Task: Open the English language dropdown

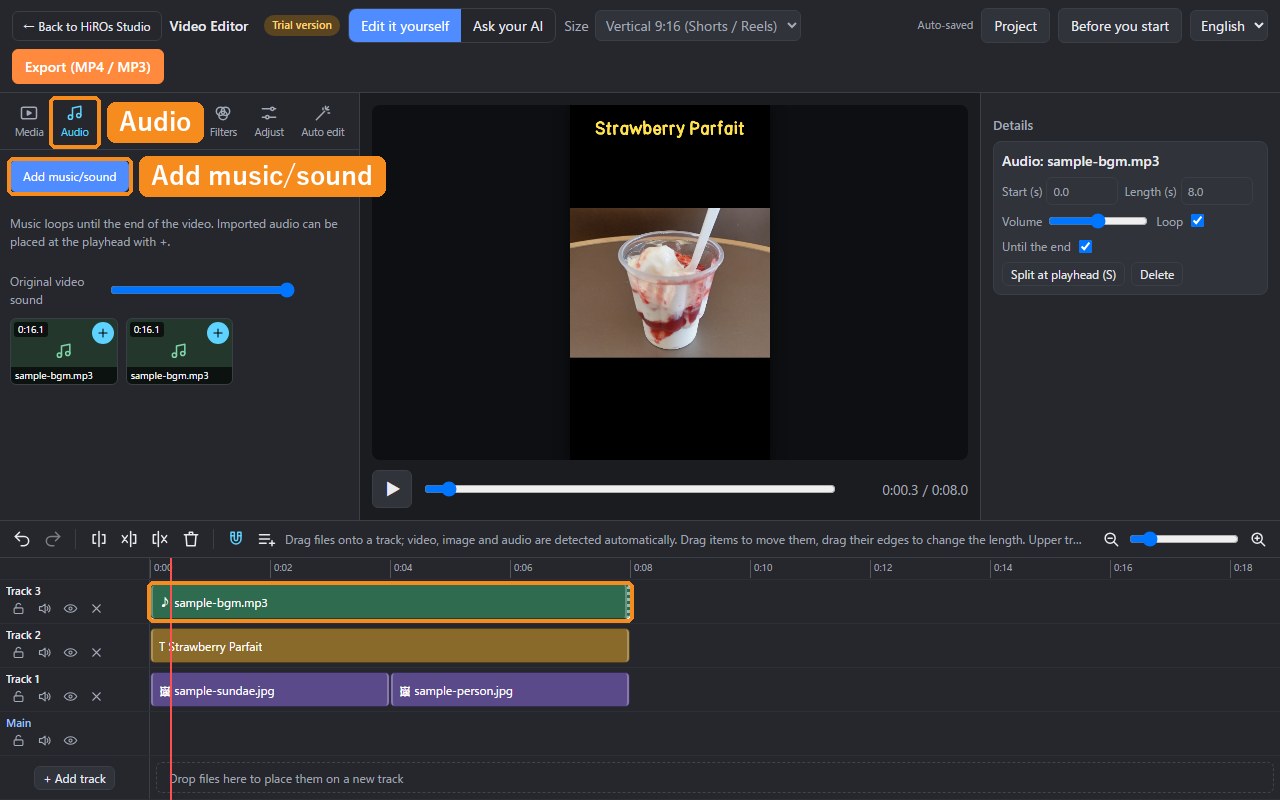Action: pyautogui.click(x=1230, y=26)
